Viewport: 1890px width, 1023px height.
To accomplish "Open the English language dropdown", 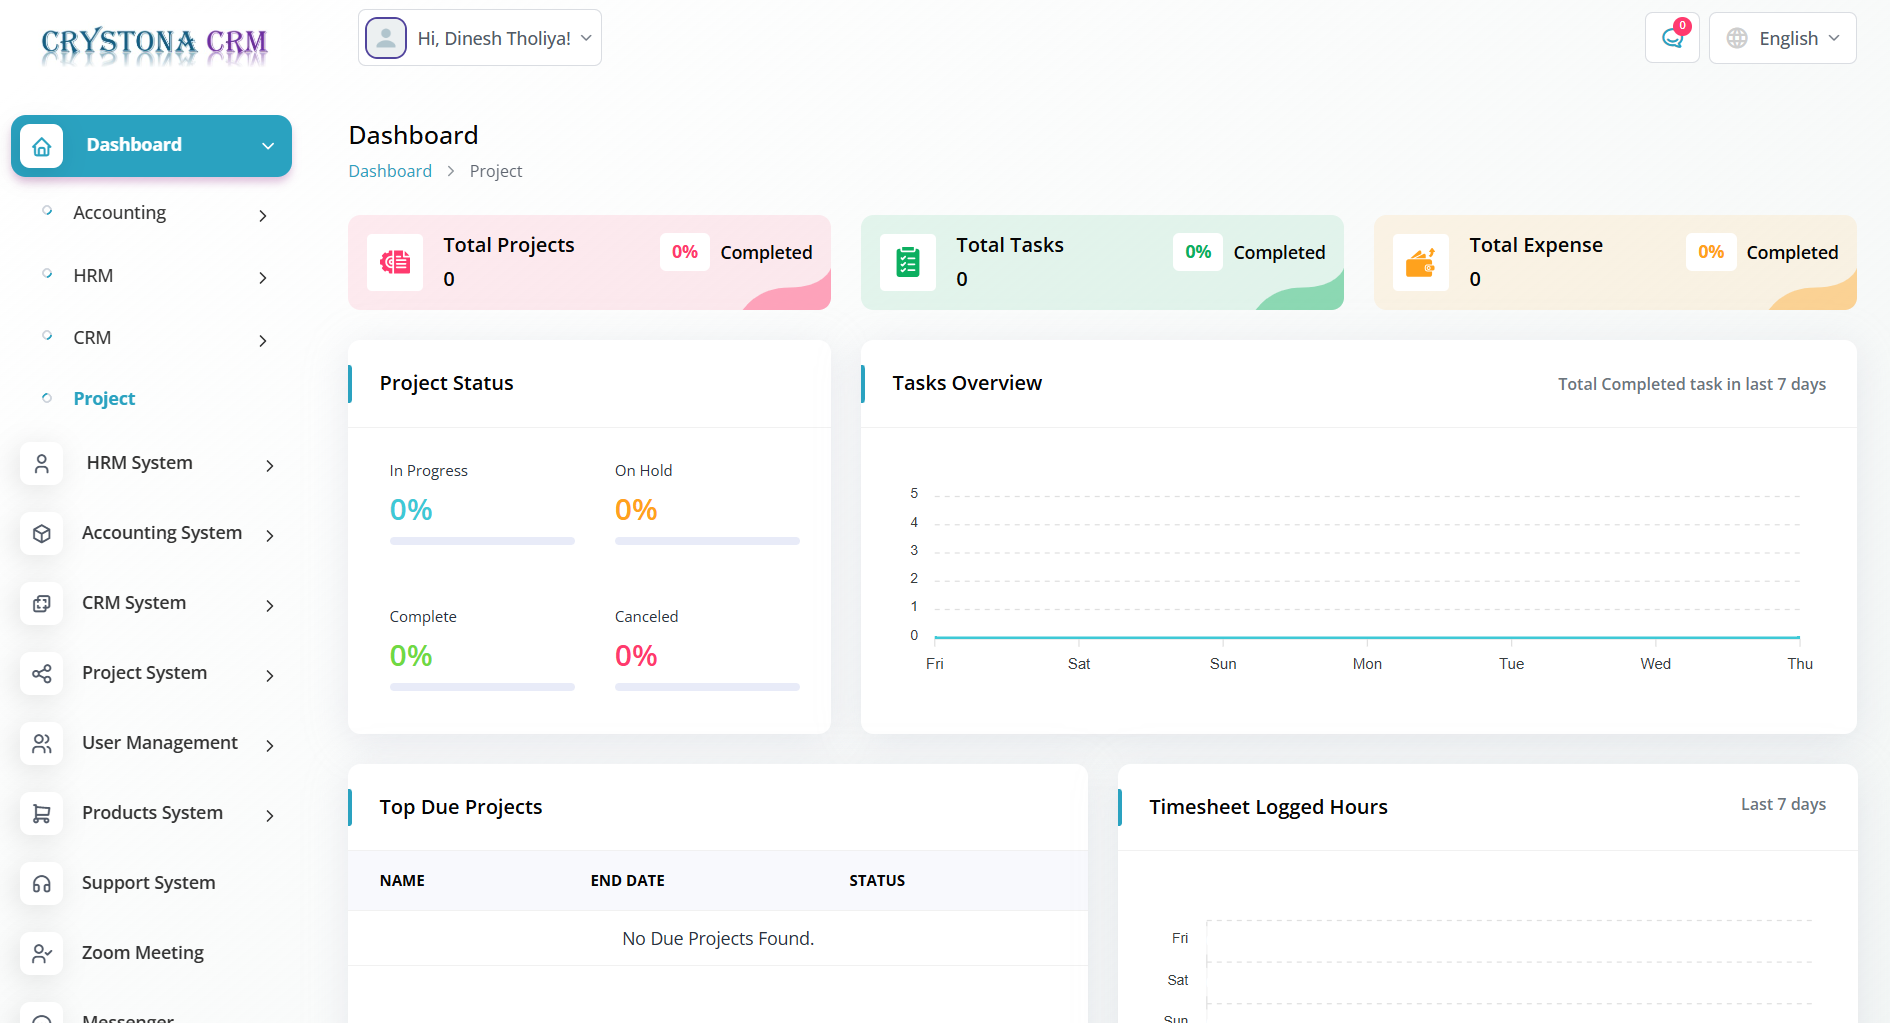I will tap(1783, 38).
